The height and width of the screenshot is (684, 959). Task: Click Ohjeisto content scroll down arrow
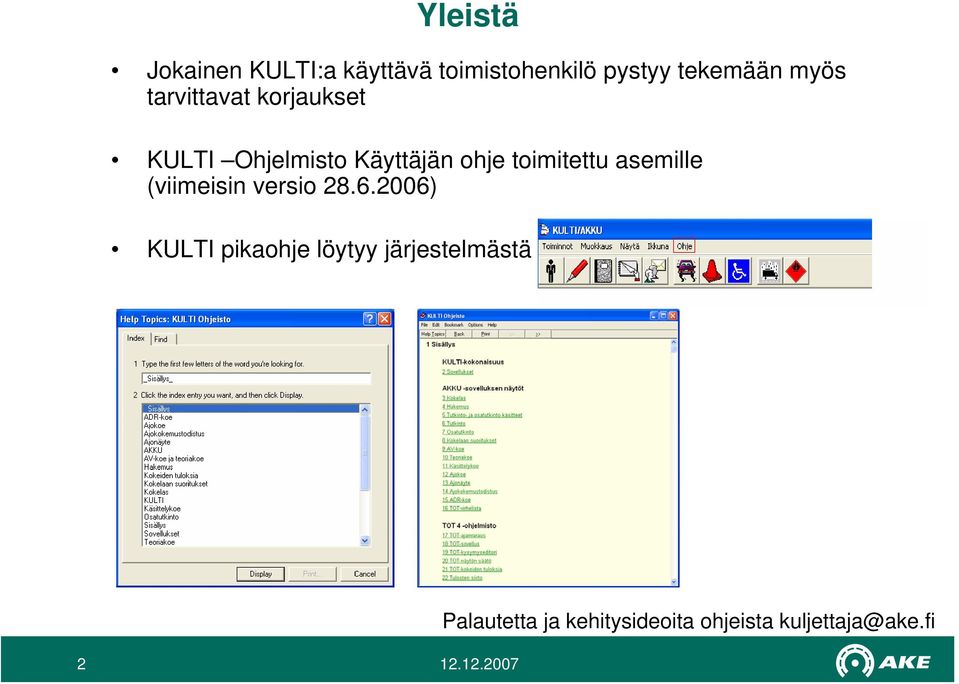674,582
